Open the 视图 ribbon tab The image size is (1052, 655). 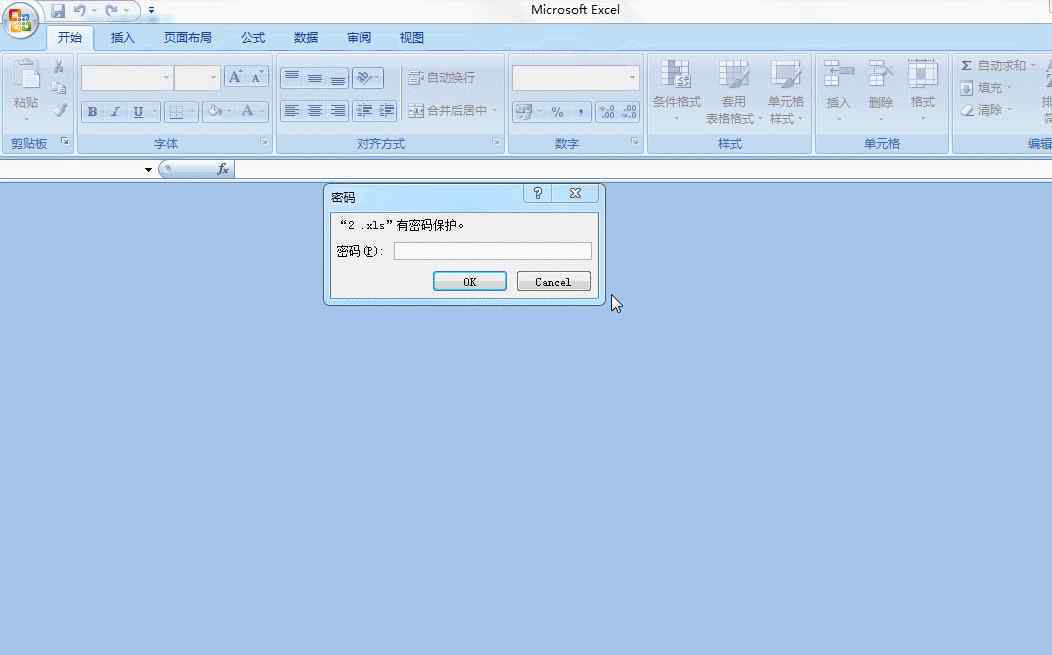tap(411, 38)
